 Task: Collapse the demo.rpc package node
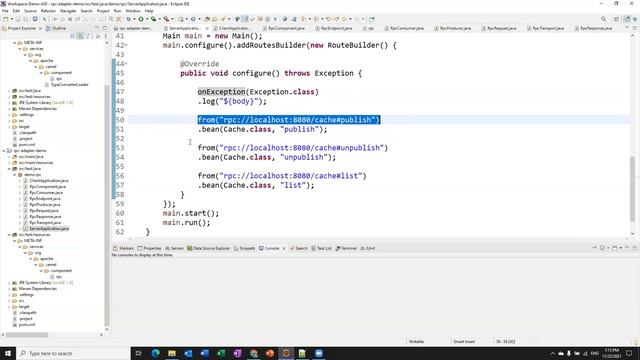pos(15,175)
